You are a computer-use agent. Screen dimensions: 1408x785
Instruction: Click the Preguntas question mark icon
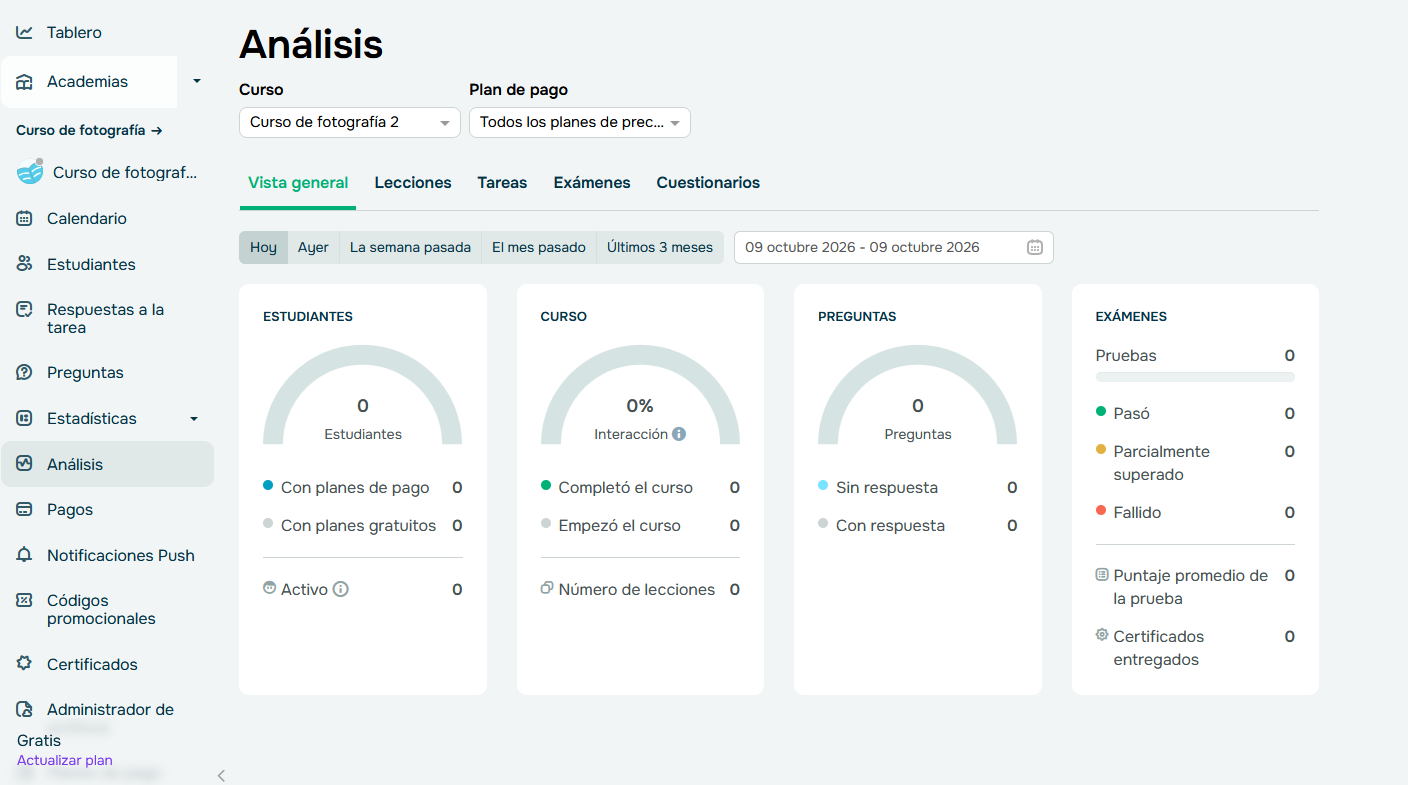tap(25, 373)
